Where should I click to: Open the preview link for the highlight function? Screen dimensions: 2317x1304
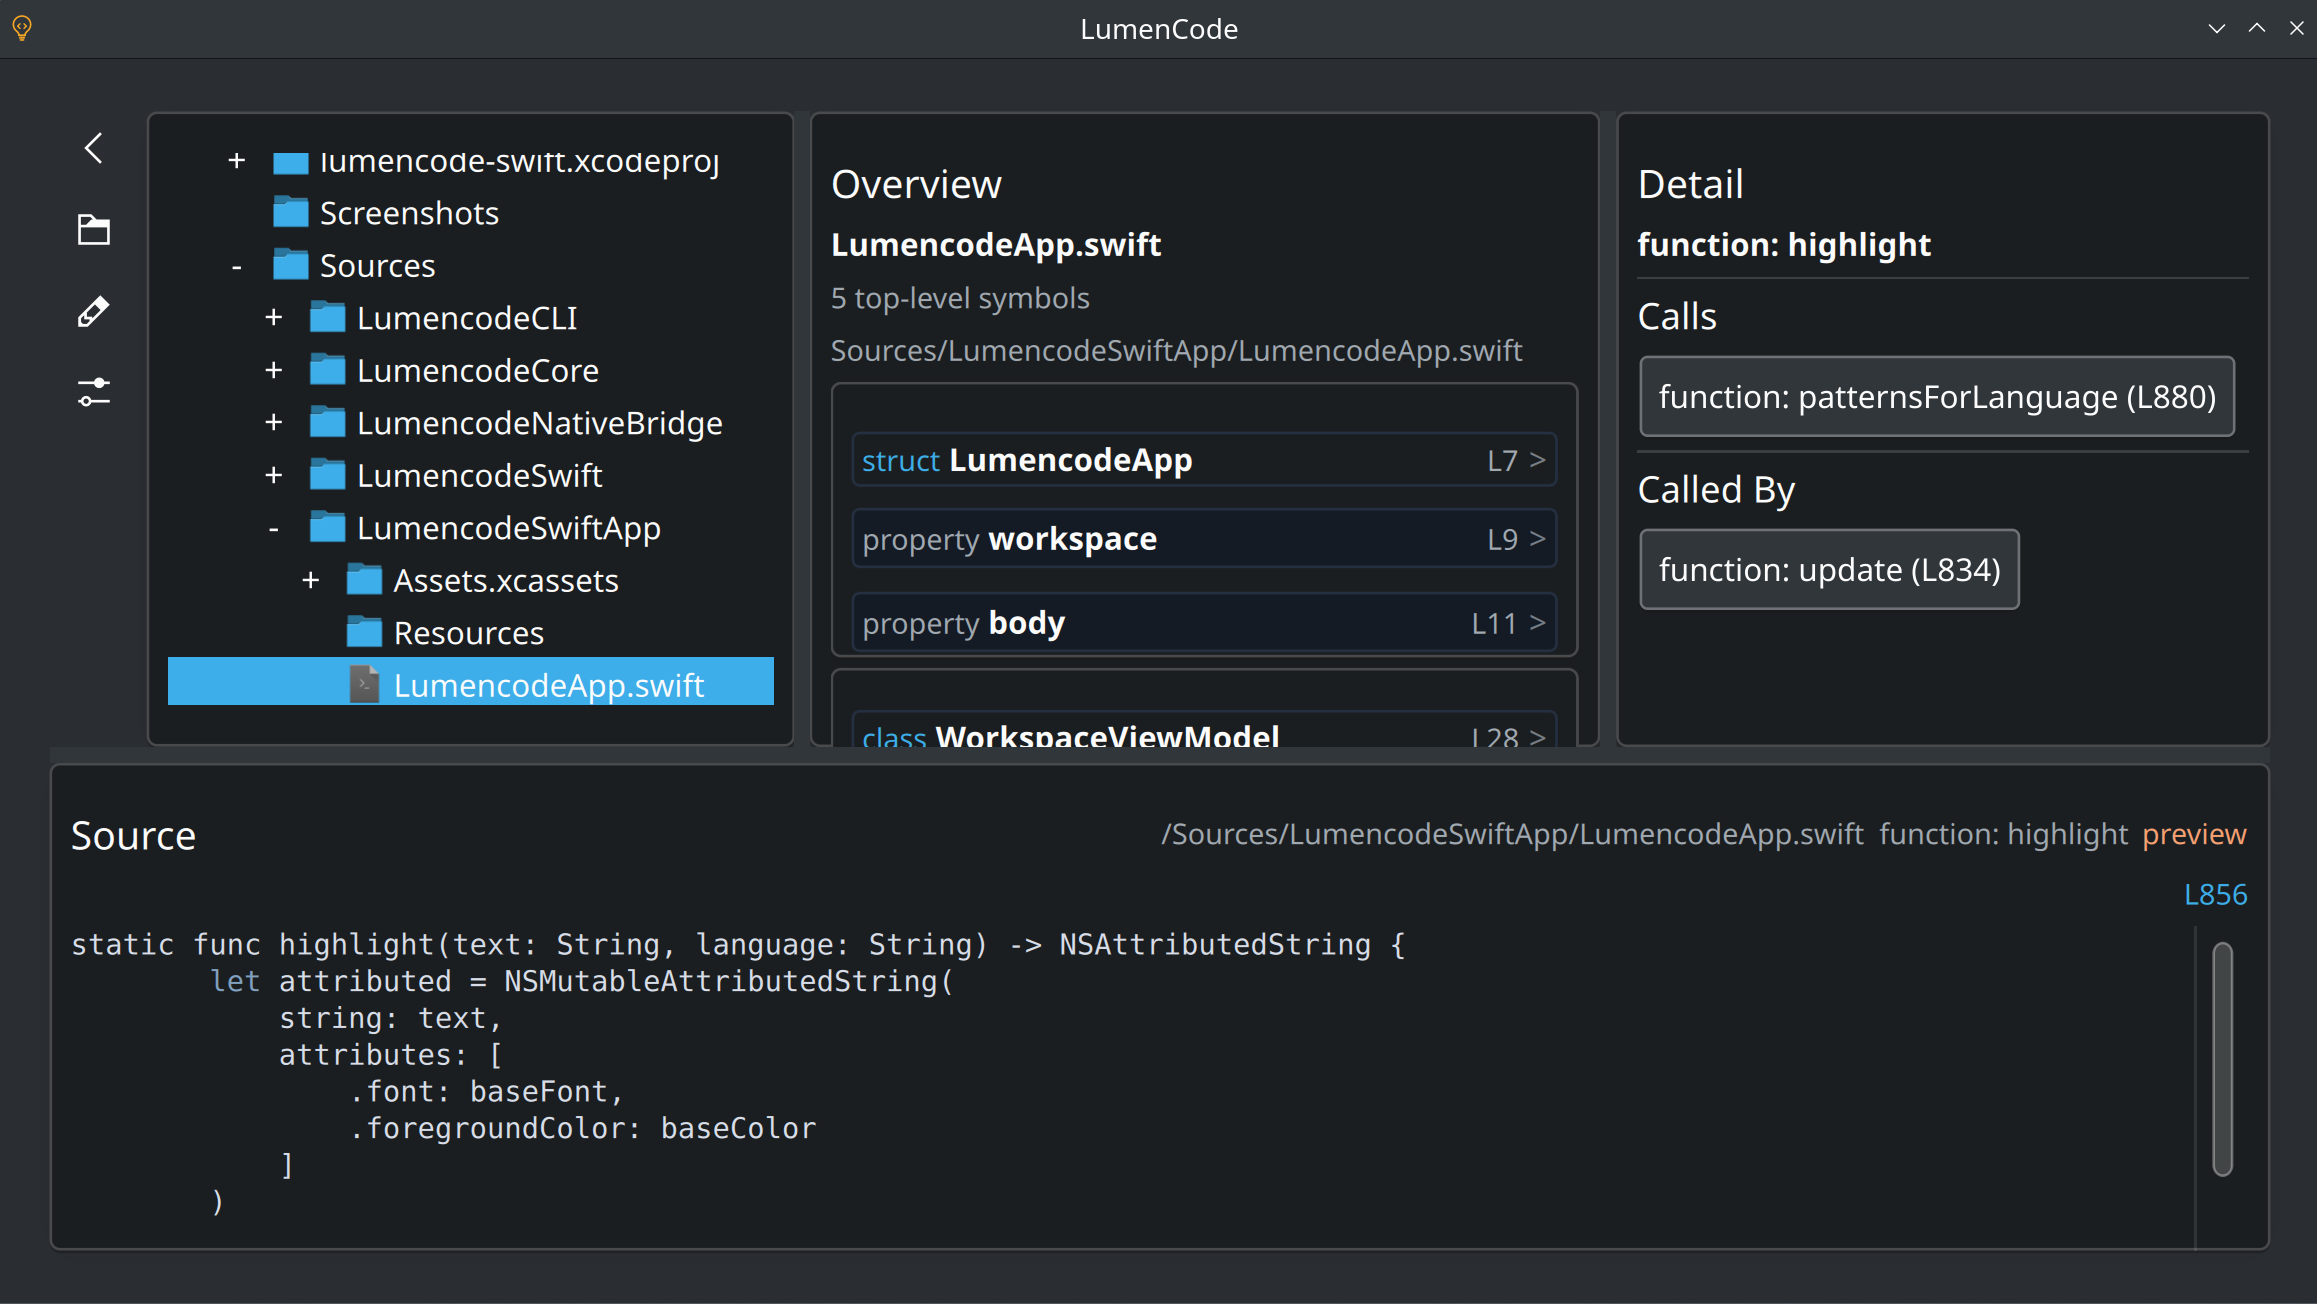pyautogui.click(x=2194, y=833)
